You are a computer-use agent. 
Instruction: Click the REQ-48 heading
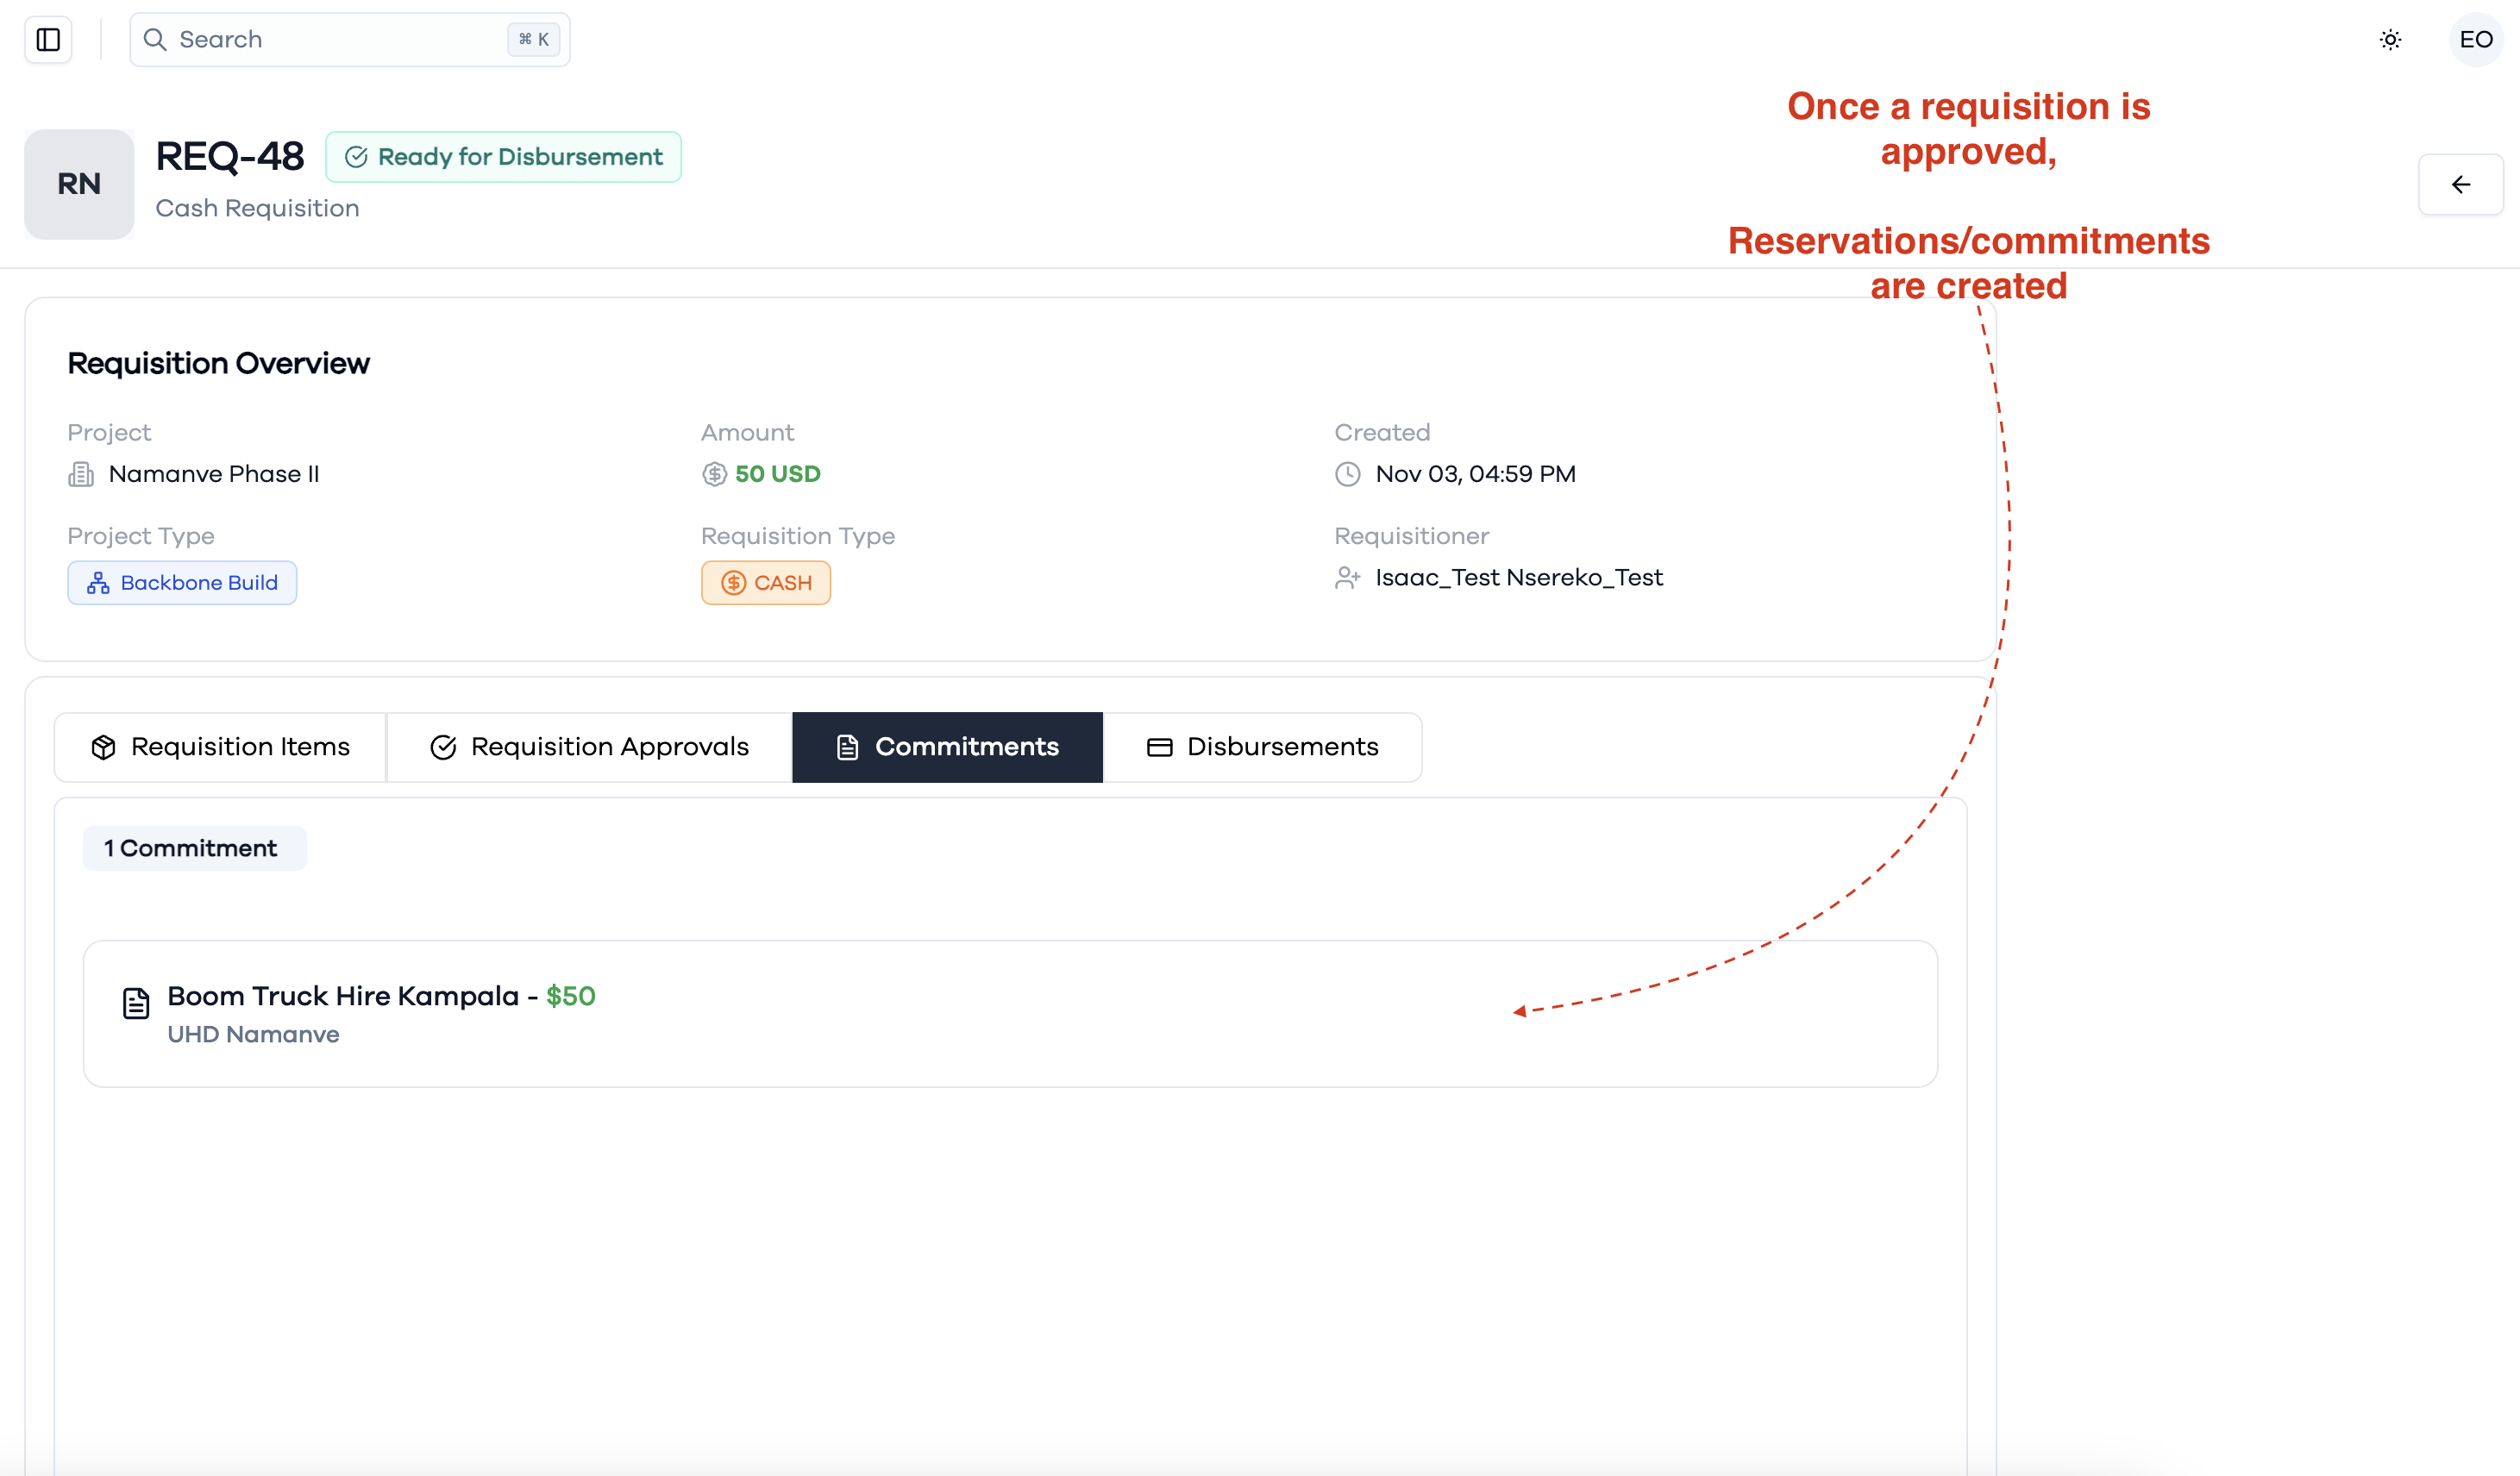pos(230,157)
